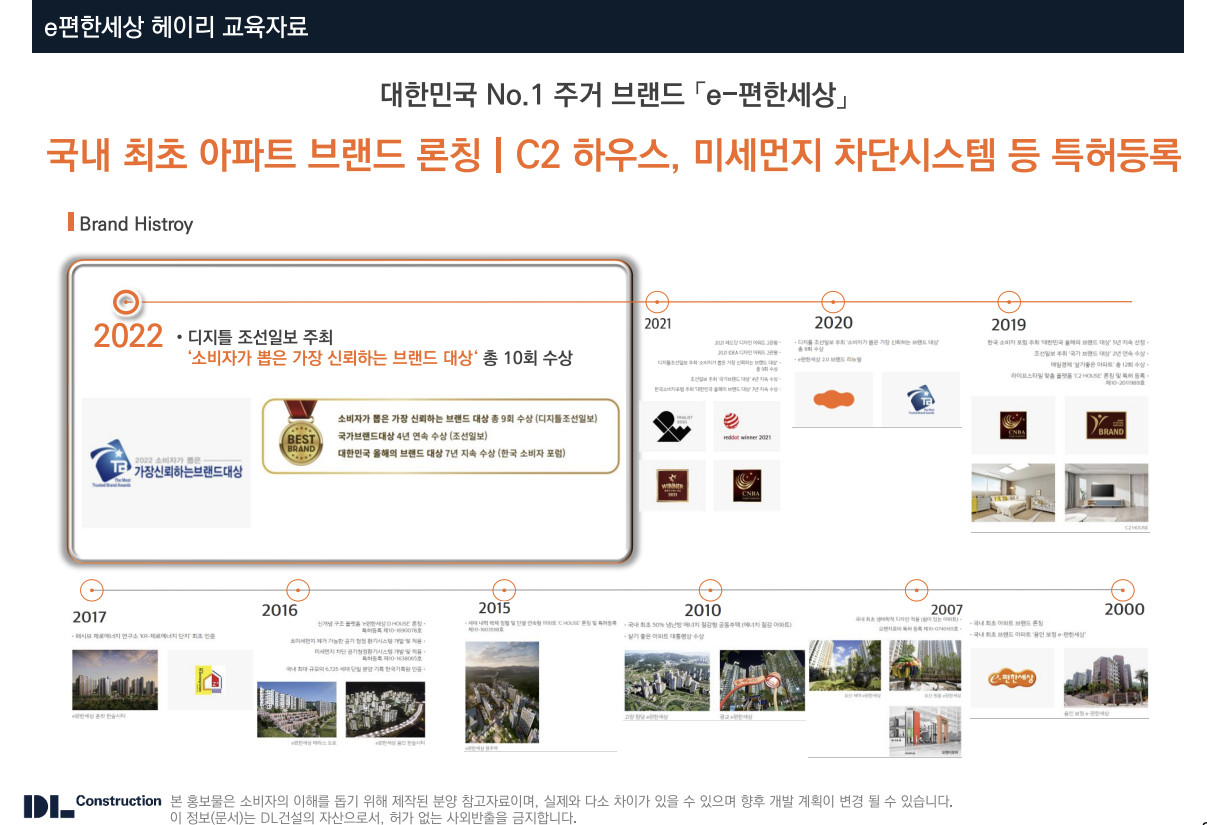Image resolution: width=1207 pixels, height=825 pixels.
Task: Click the 2022 가장신뢰하는브랜드대상 award logo
Action: pyautogui.click(x=166, y=461)
